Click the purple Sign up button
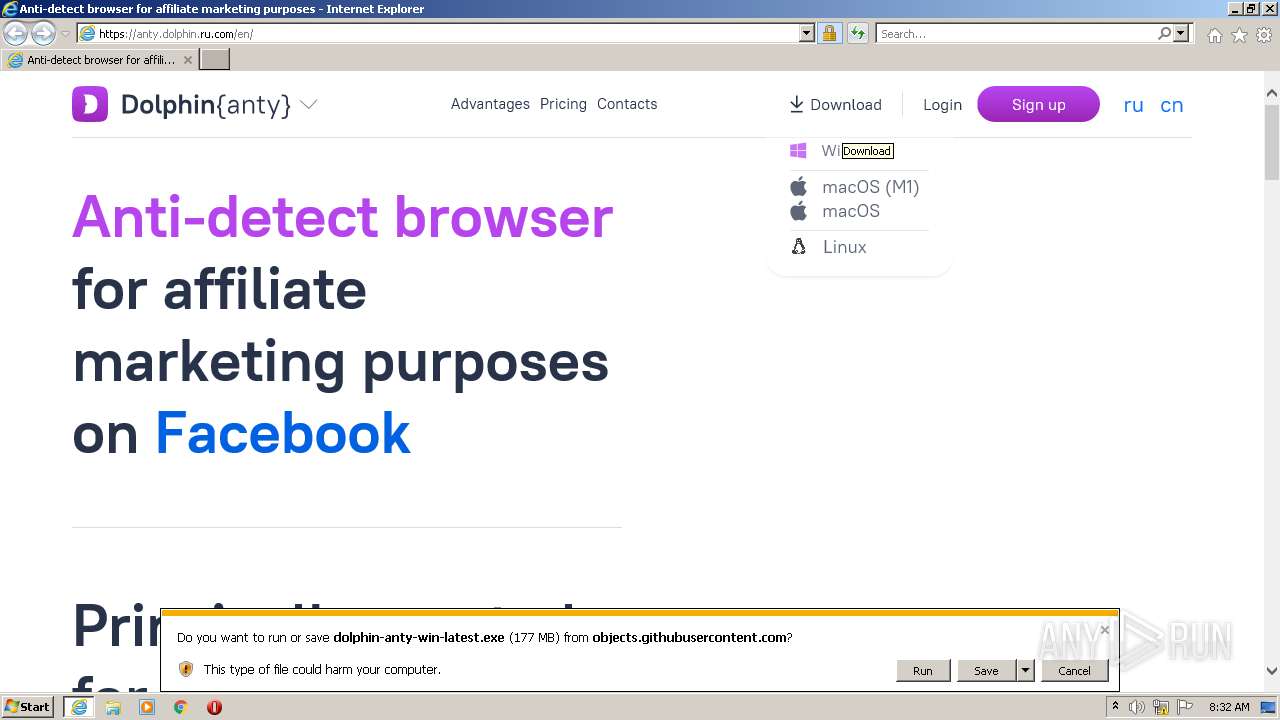1280x720 pixels. [x=1038, y=104]
